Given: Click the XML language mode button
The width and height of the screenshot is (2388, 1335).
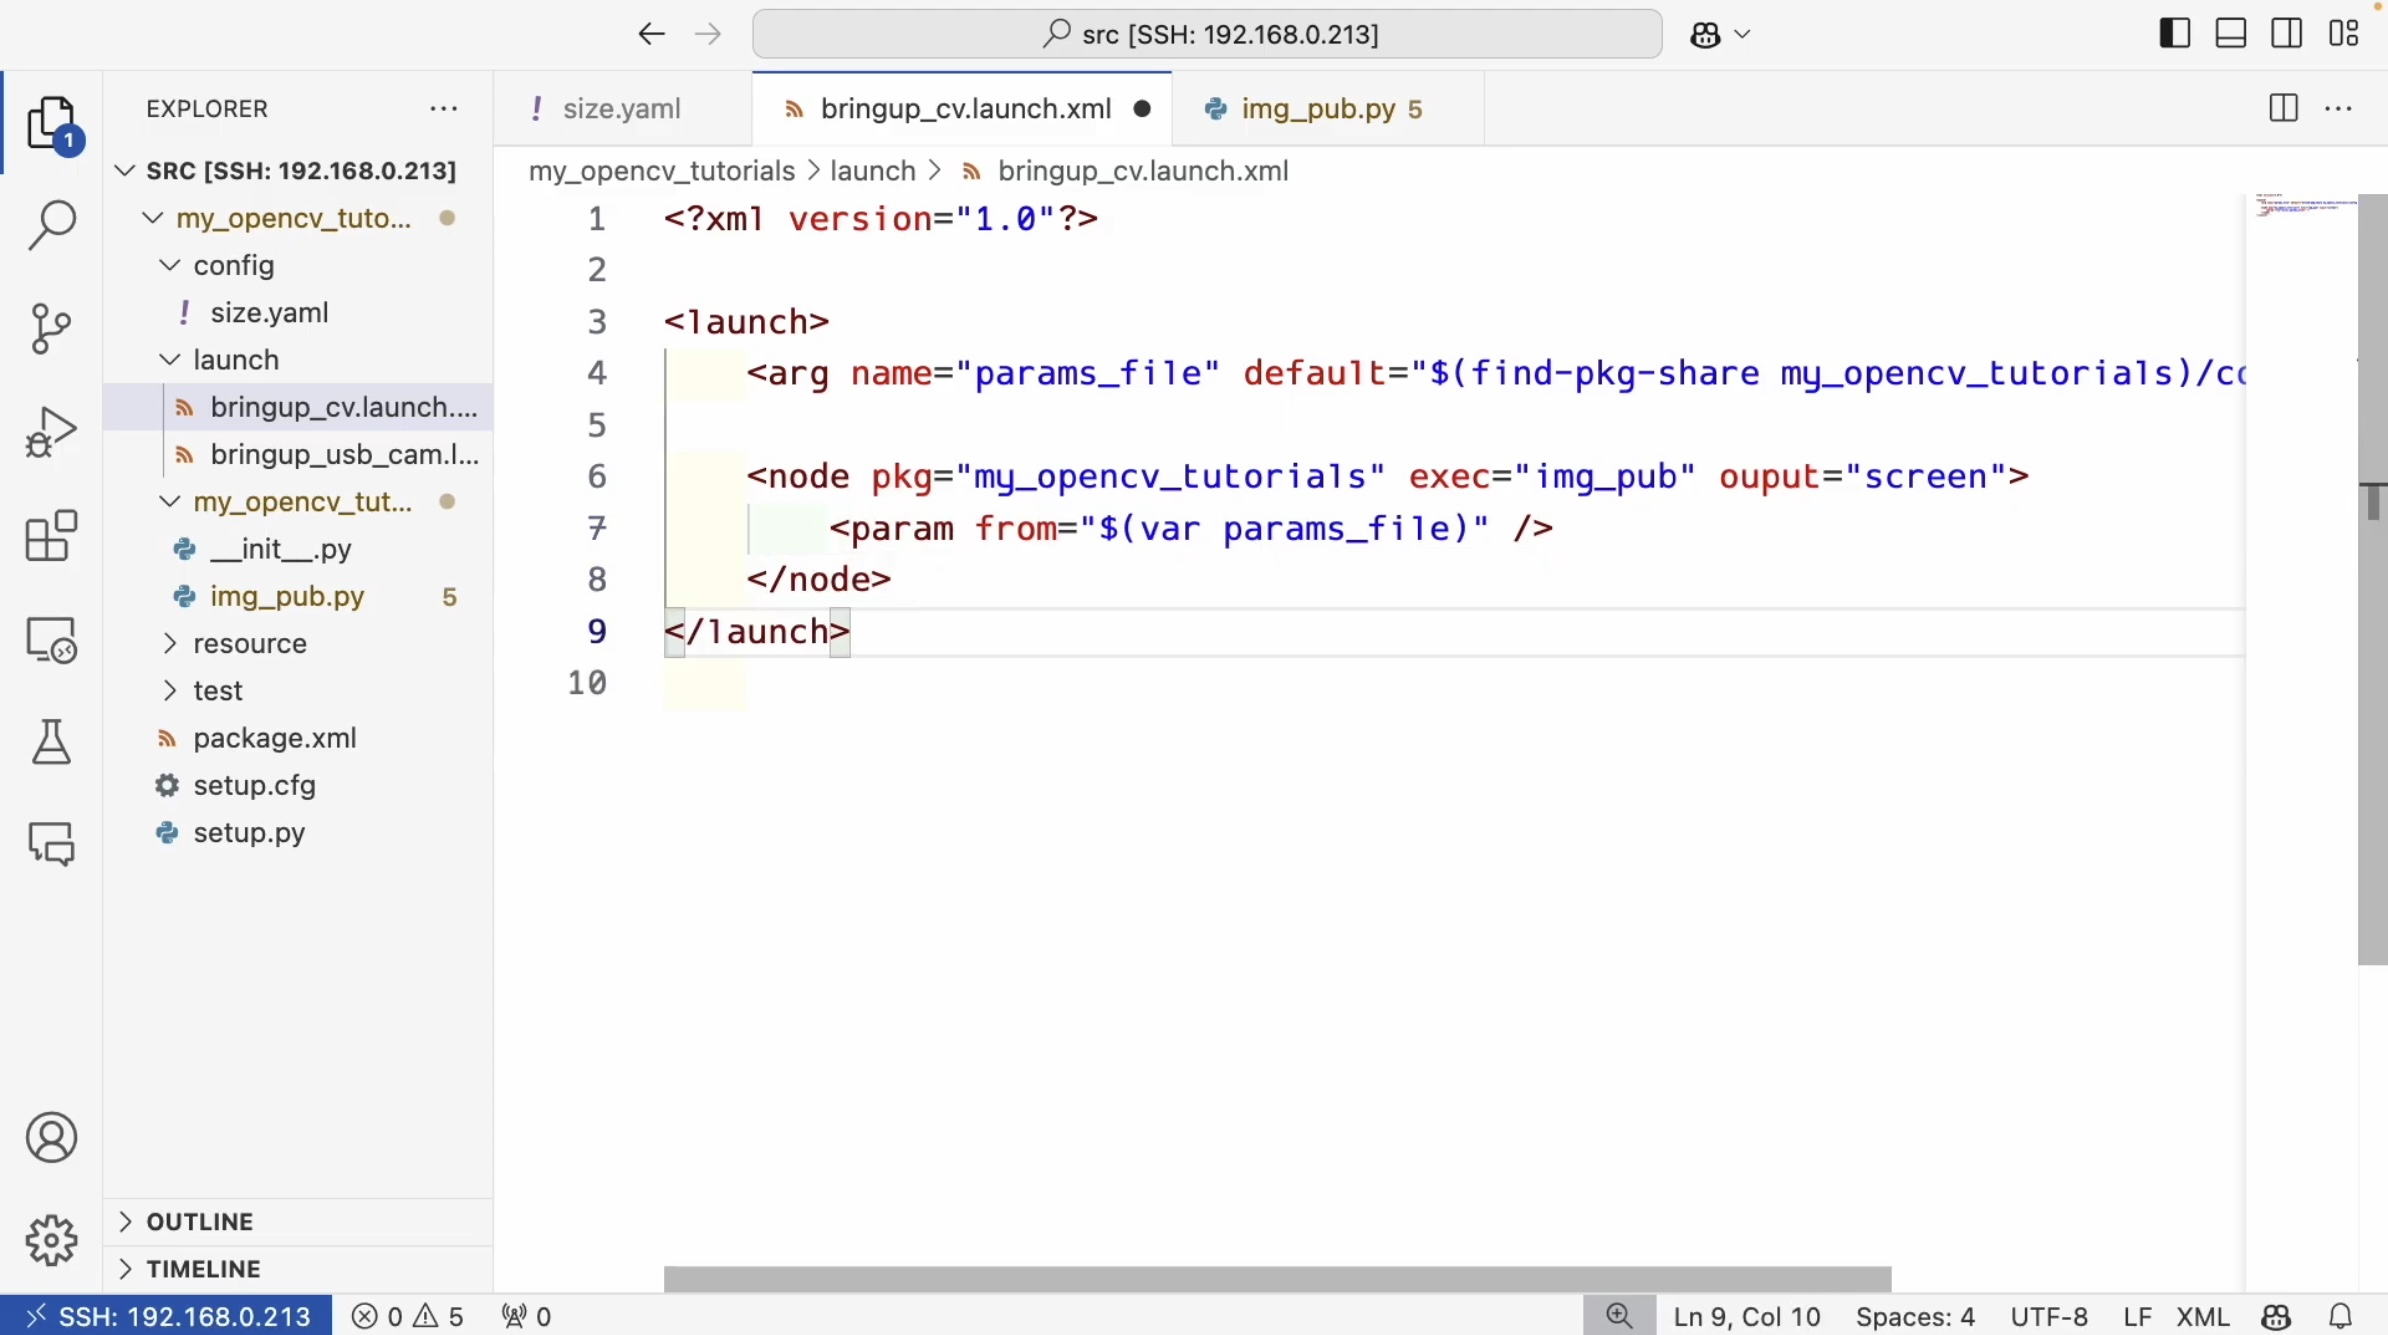Looking at the screenshot, I should tap(2202, 1316).
